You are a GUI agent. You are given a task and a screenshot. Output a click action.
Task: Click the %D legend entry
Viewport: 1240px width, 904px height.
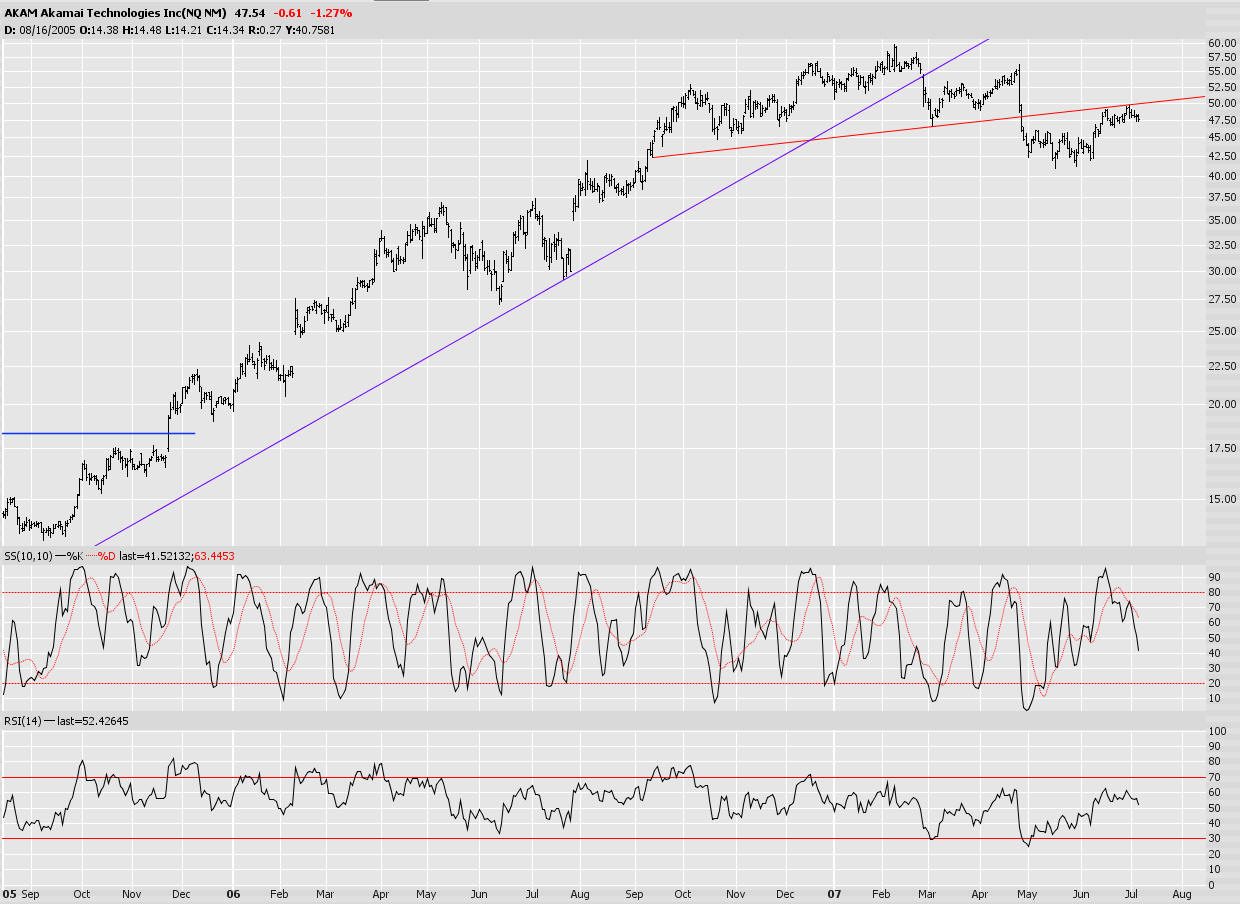(107, 555)
